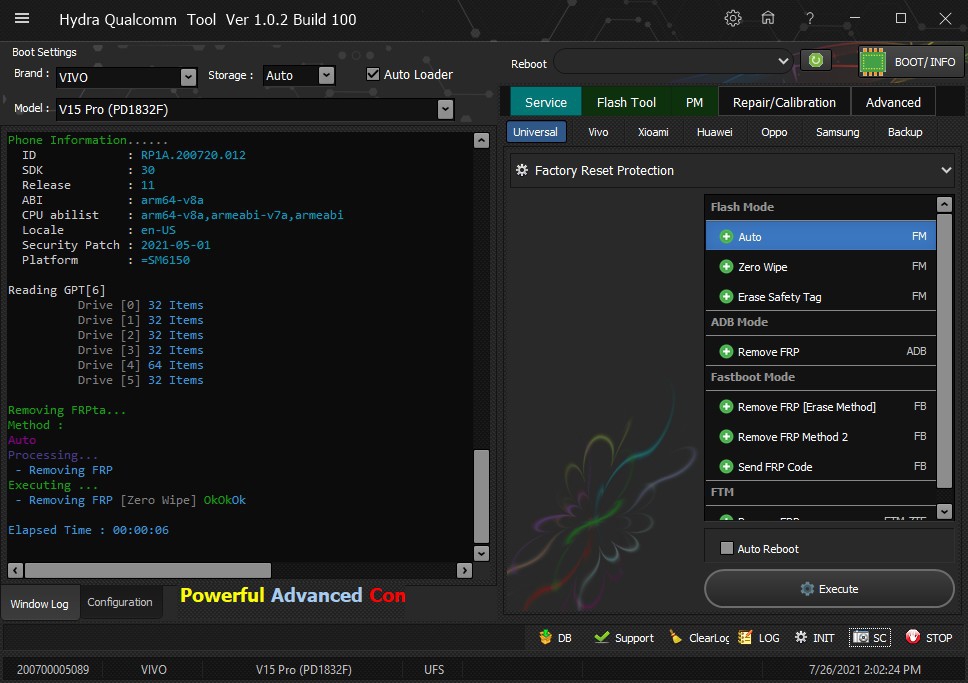Open settings gear in title bar

733,19
